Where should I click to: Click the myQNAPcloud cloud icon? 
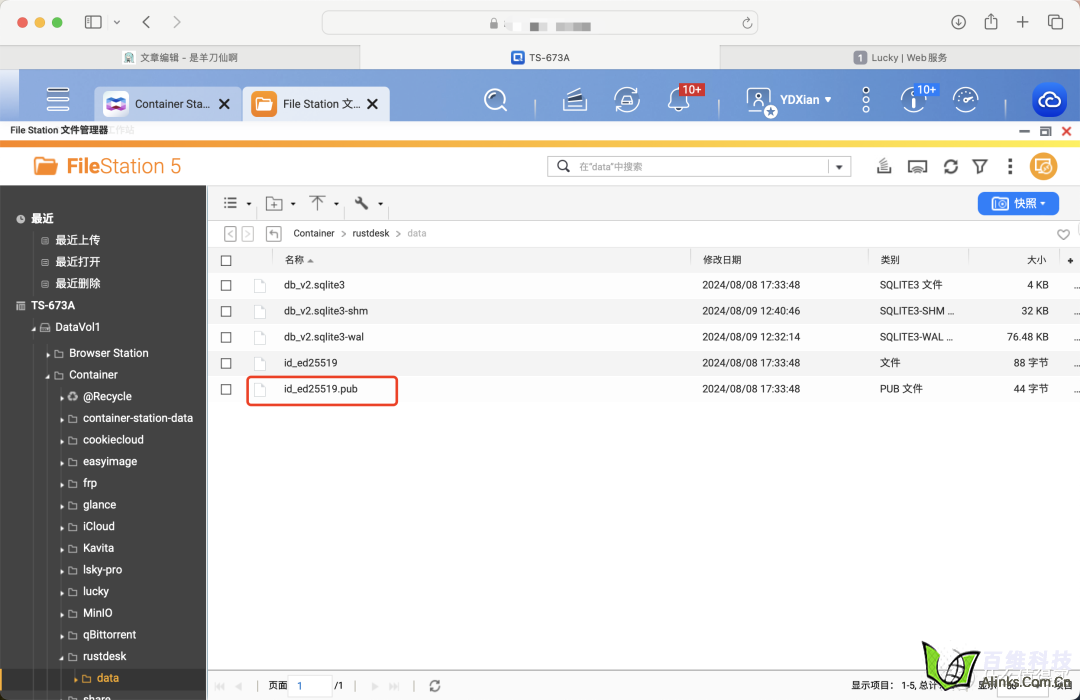pyautogui.click(x=1049, y=100)
